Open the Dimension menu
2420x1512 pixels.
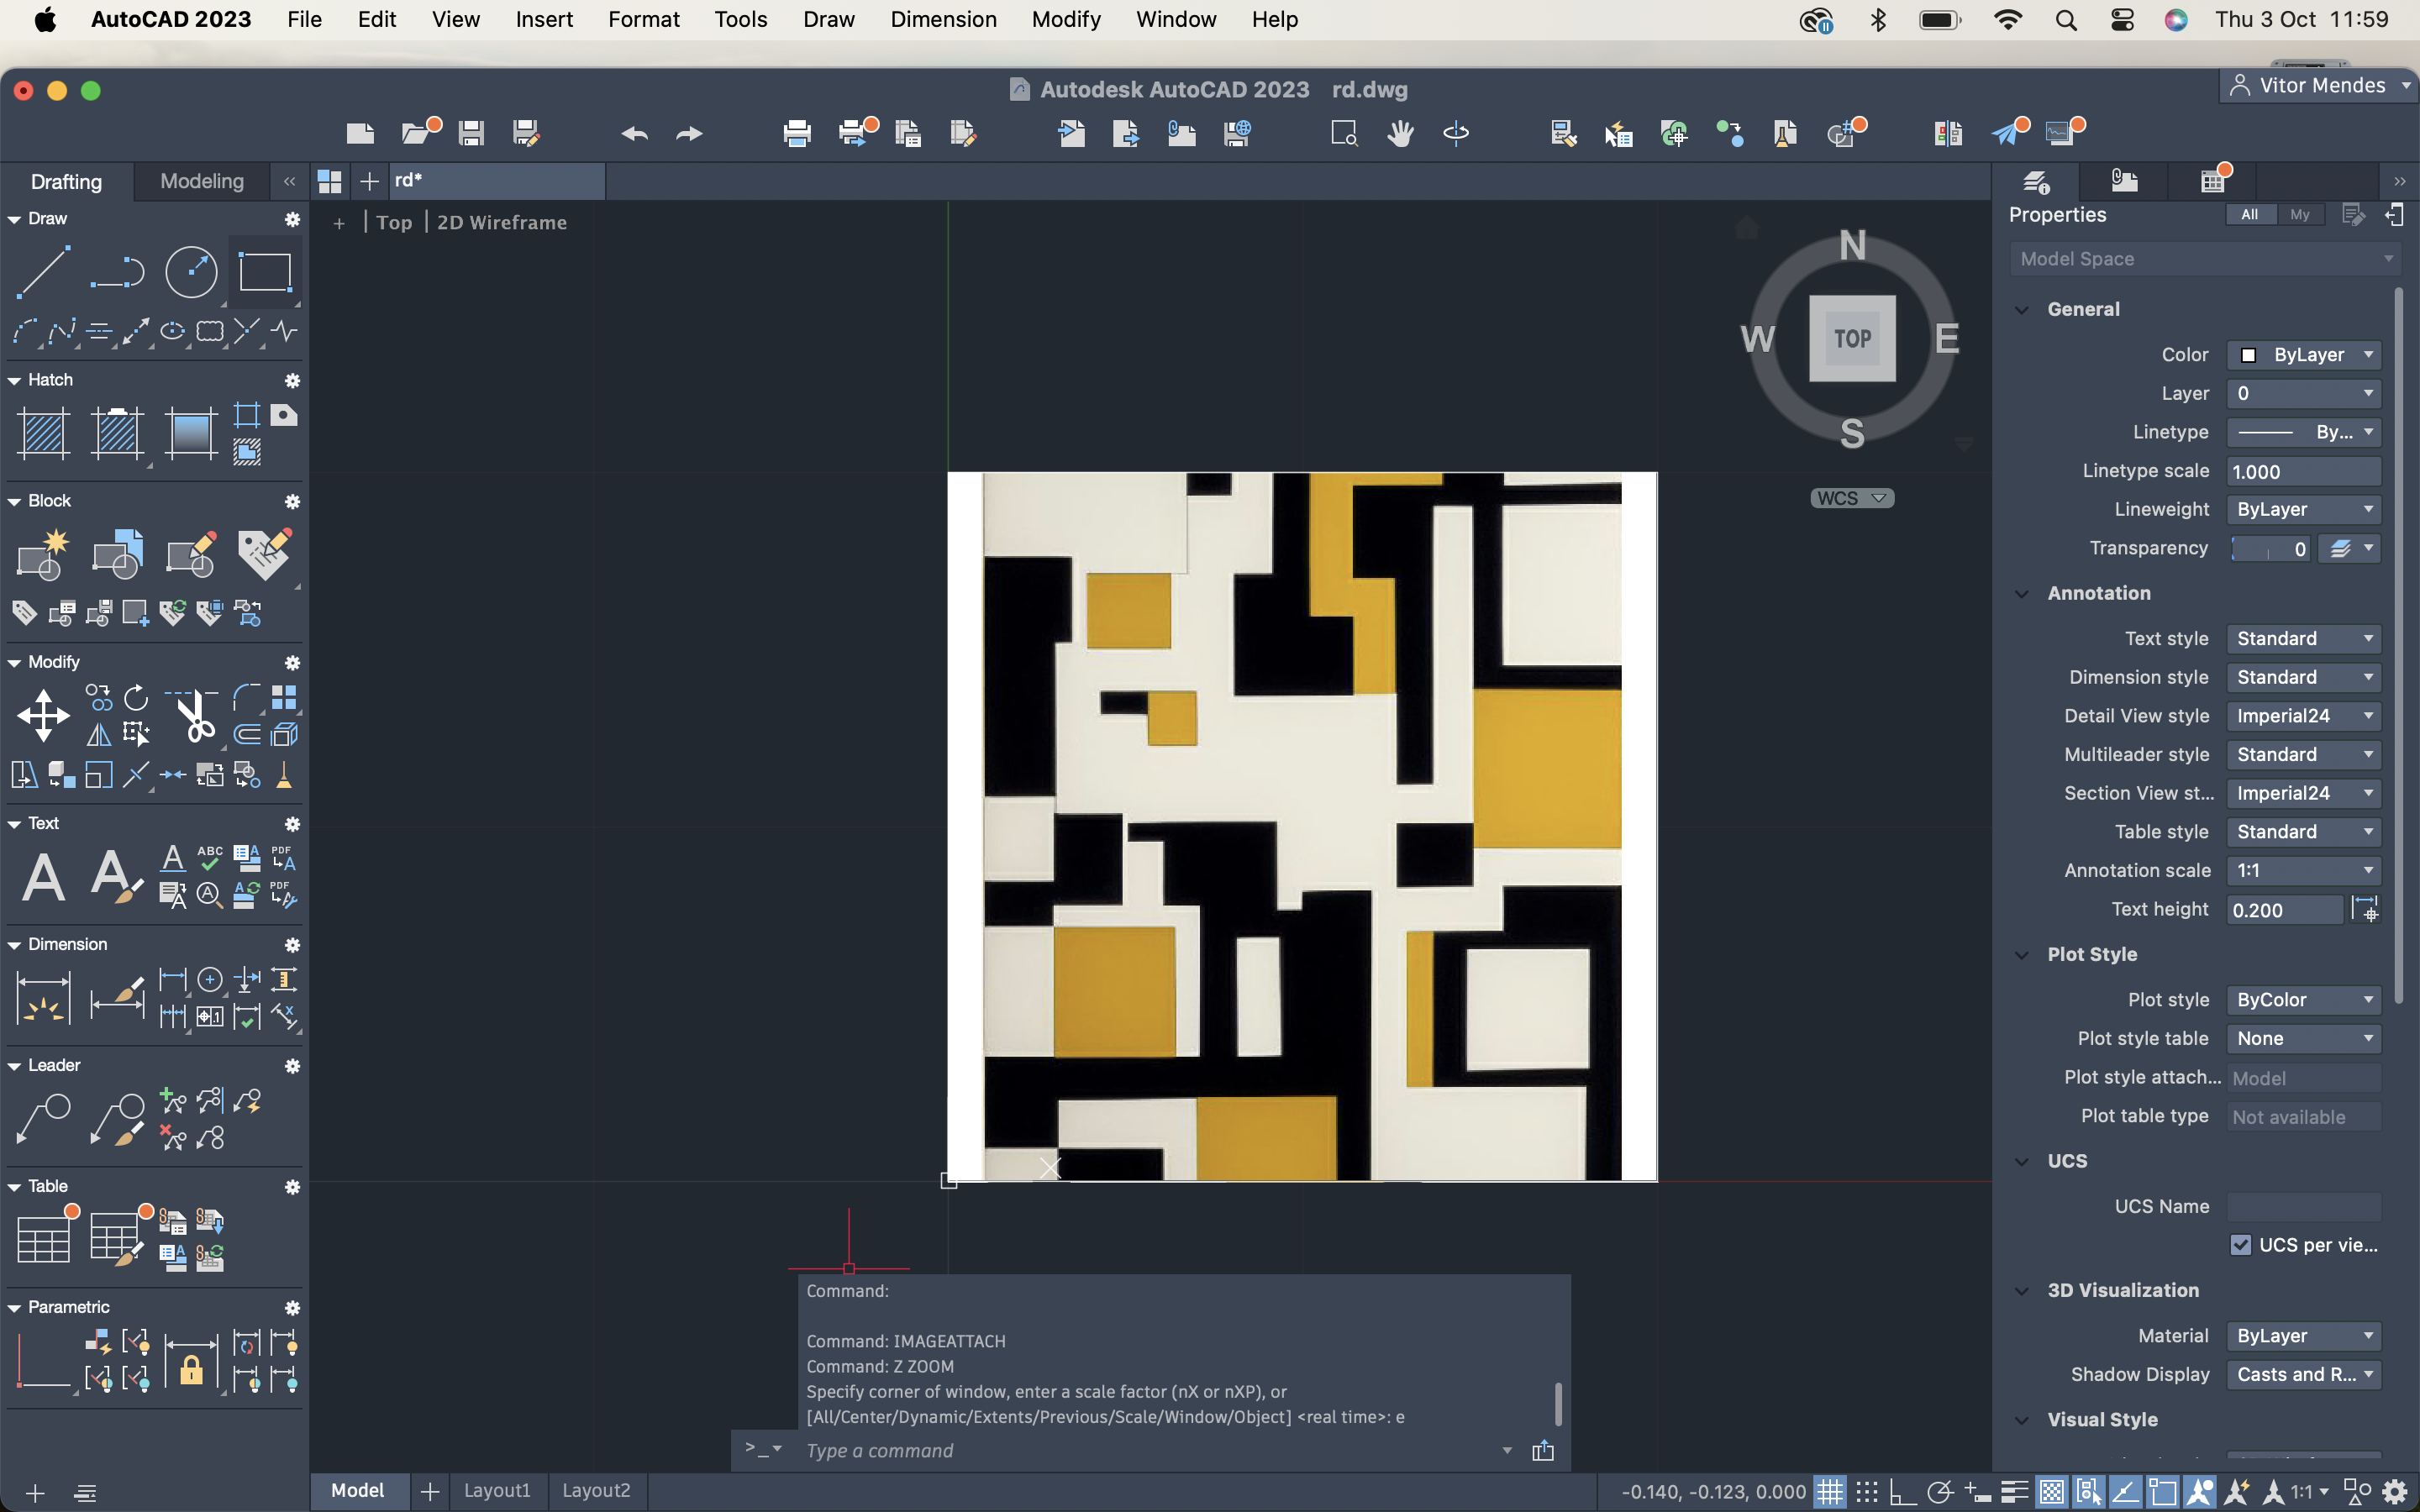coord(942,19)
